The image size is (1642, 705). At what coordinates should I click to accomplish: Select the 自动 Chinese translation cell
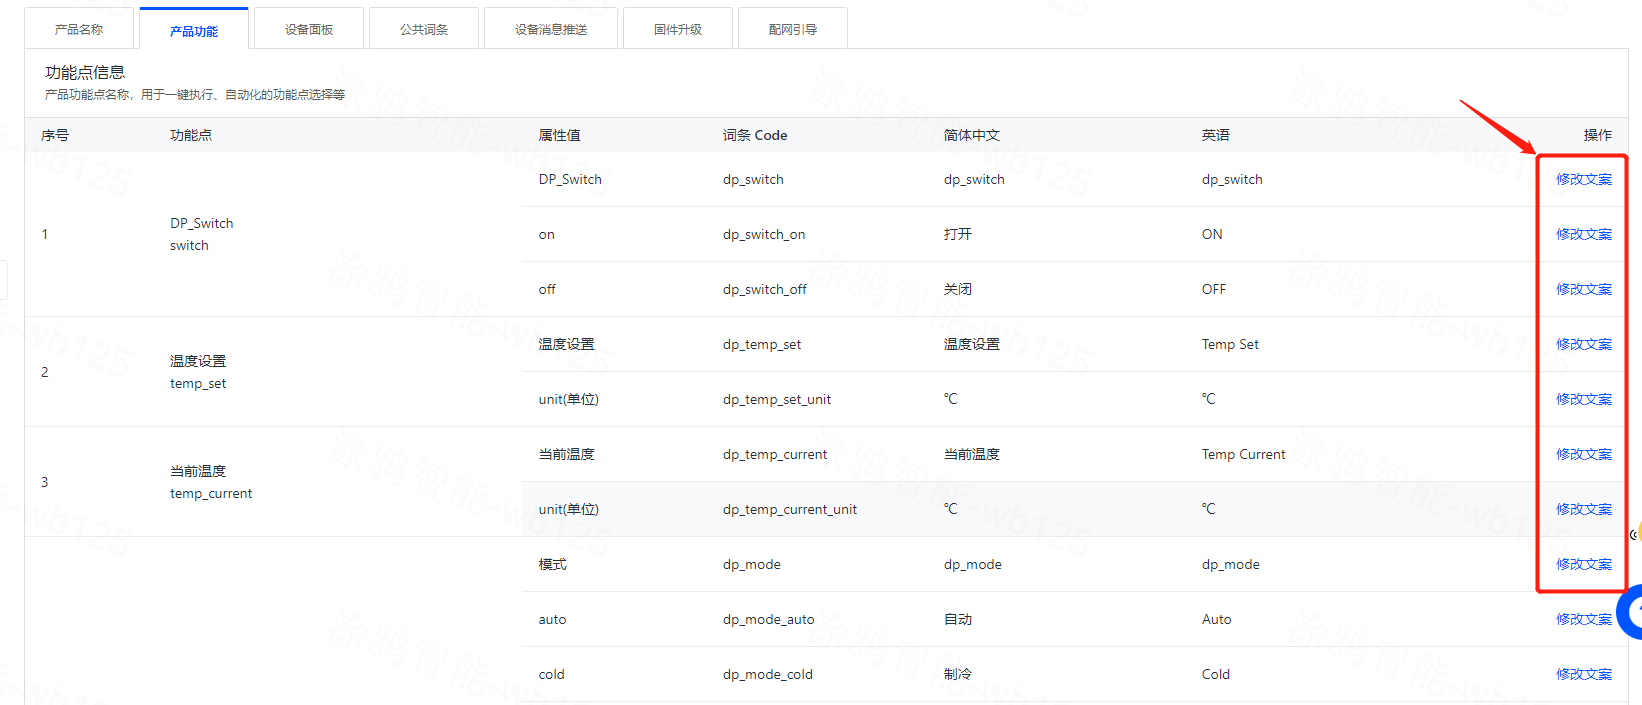click(958, 619)
